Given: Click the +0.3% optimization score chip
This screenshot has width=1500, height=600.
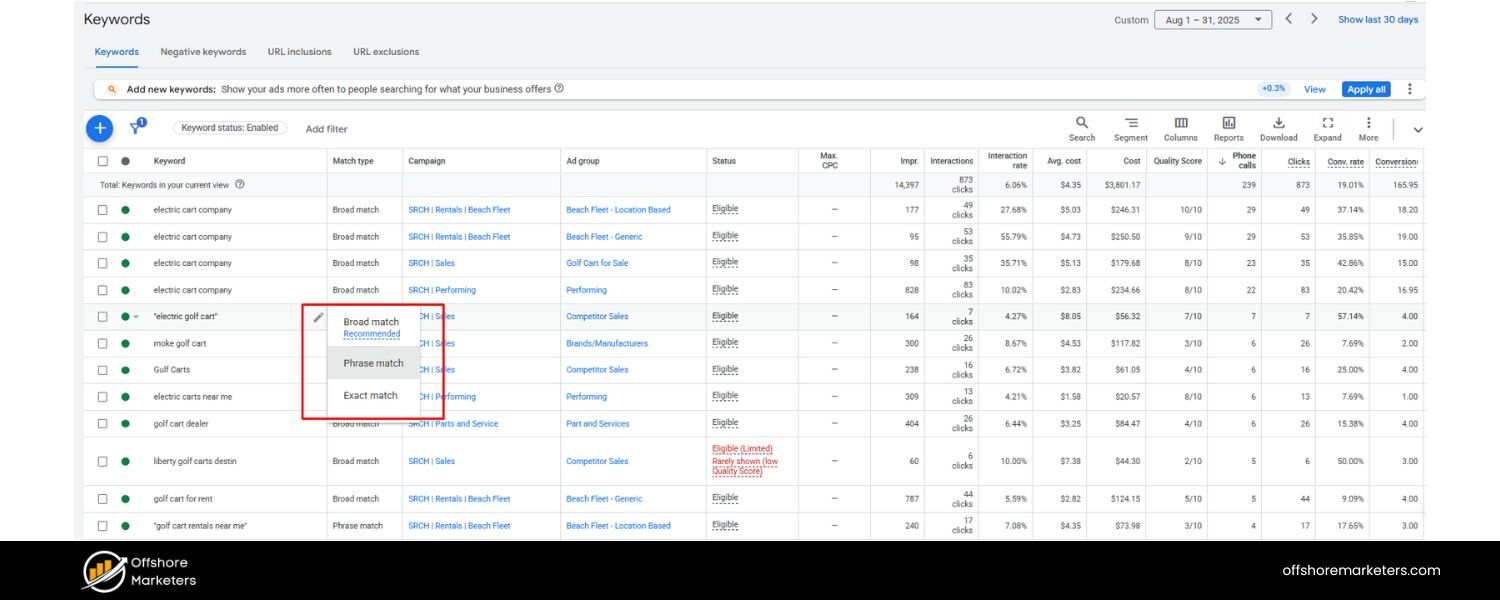Looking at the screenshot, I should coord(1272,88).
